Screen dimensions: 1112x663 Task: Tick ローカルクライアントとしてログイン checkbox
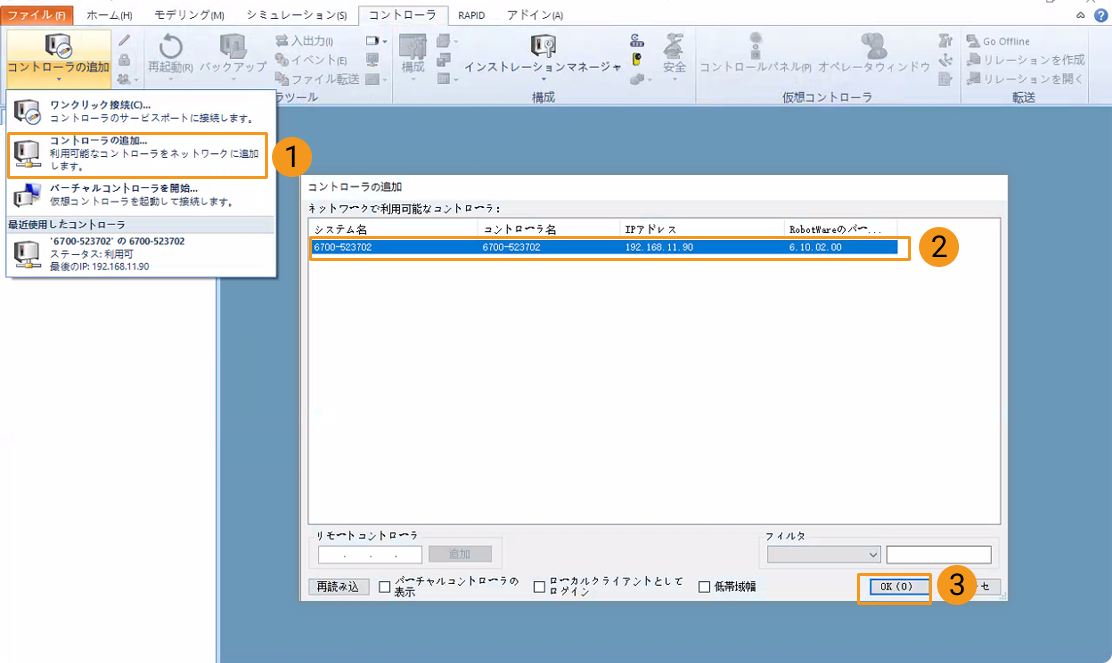click(540, 587)
